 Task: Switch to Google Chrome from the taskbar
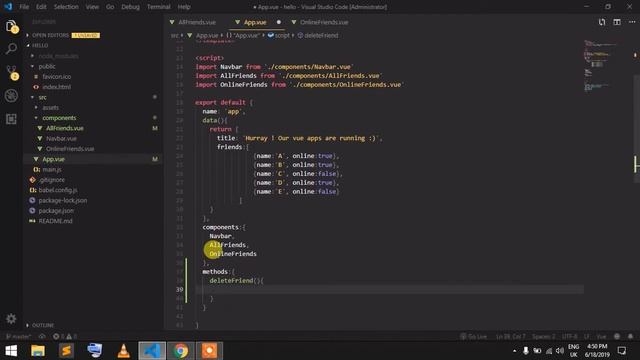coord(180,351)
